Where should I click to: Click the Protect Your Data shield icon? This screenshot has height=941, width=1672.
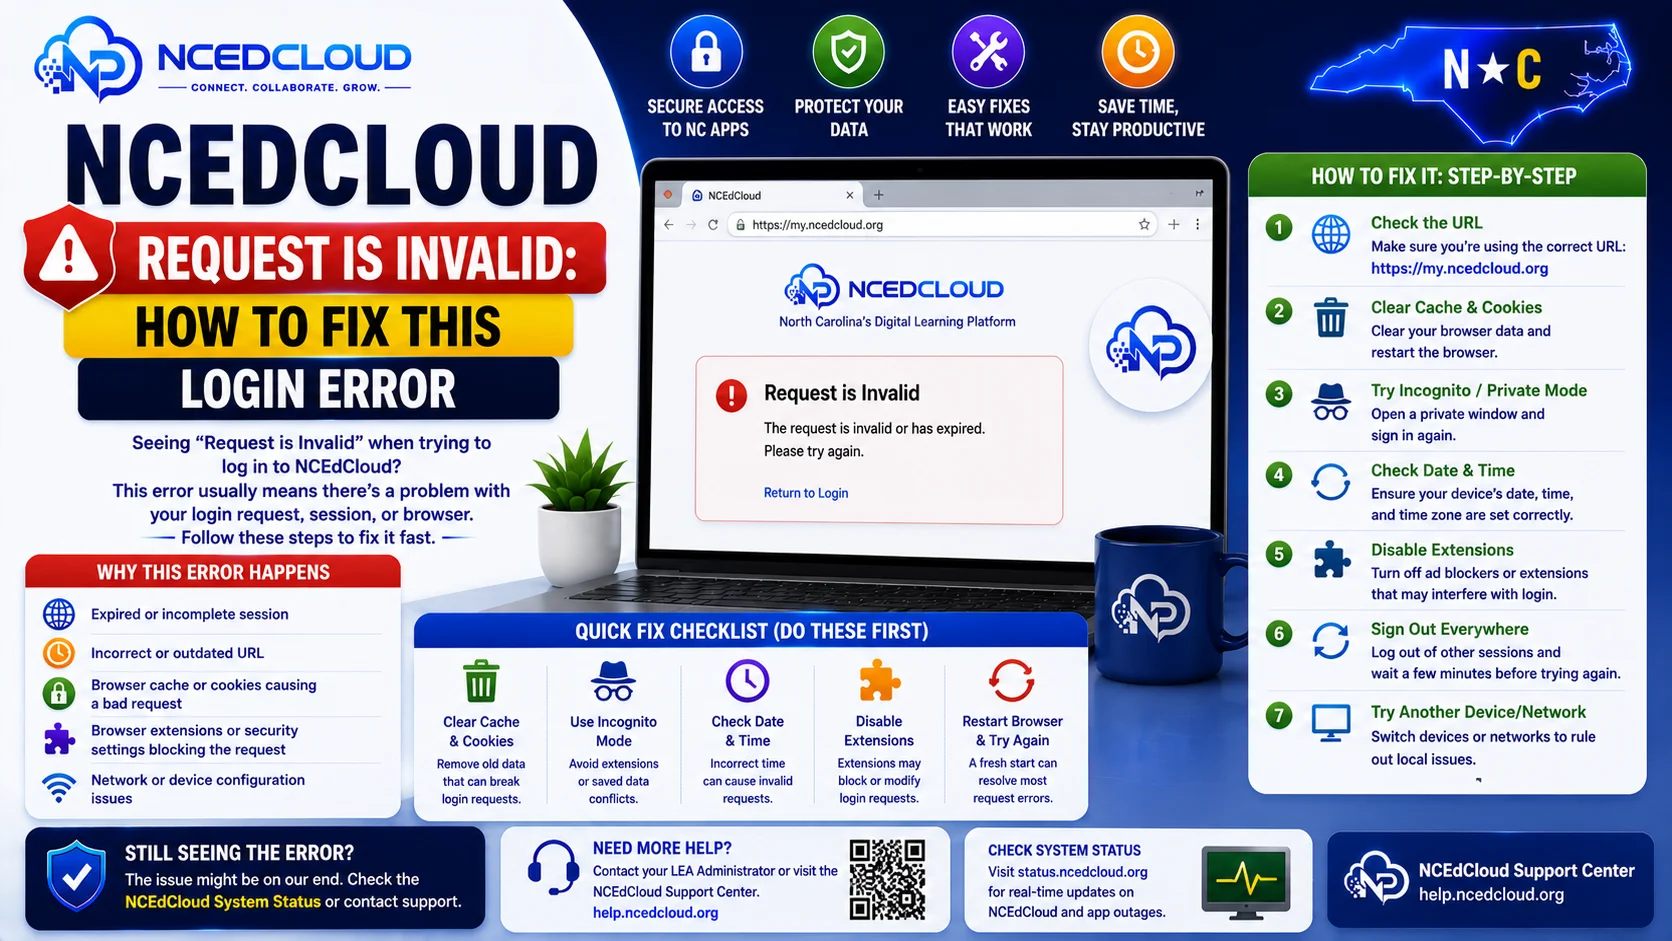(848, 52)
